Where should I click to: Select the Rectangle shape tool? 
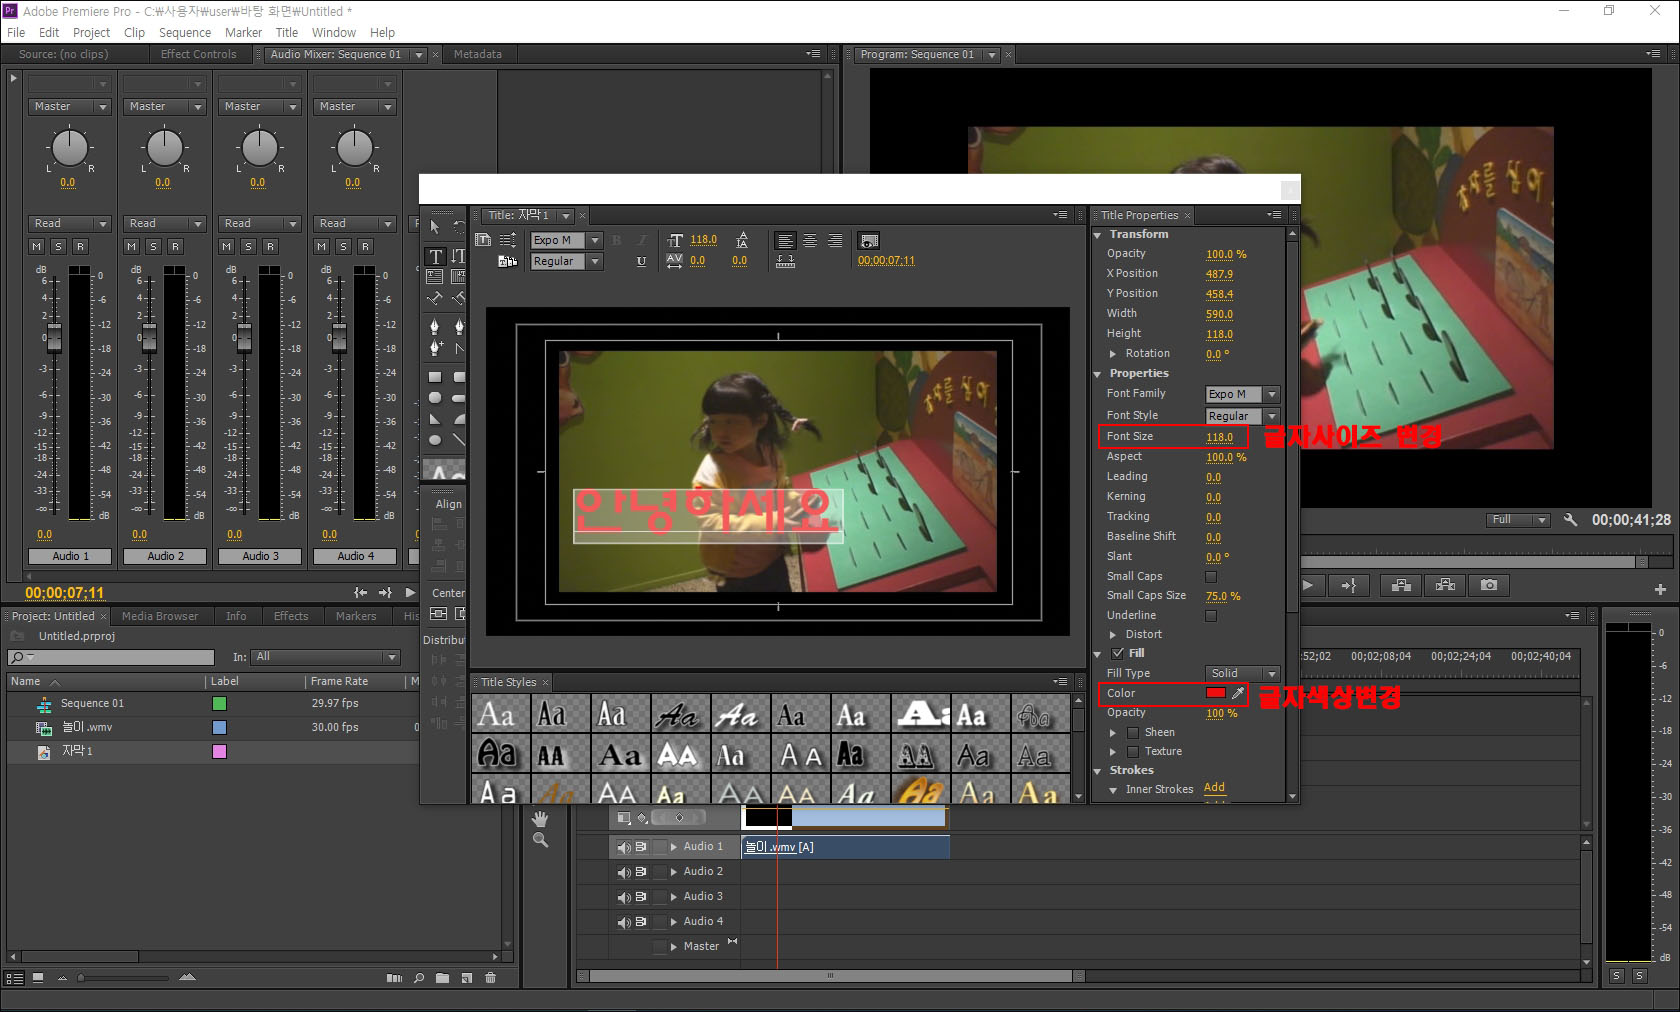pos(435,377)
